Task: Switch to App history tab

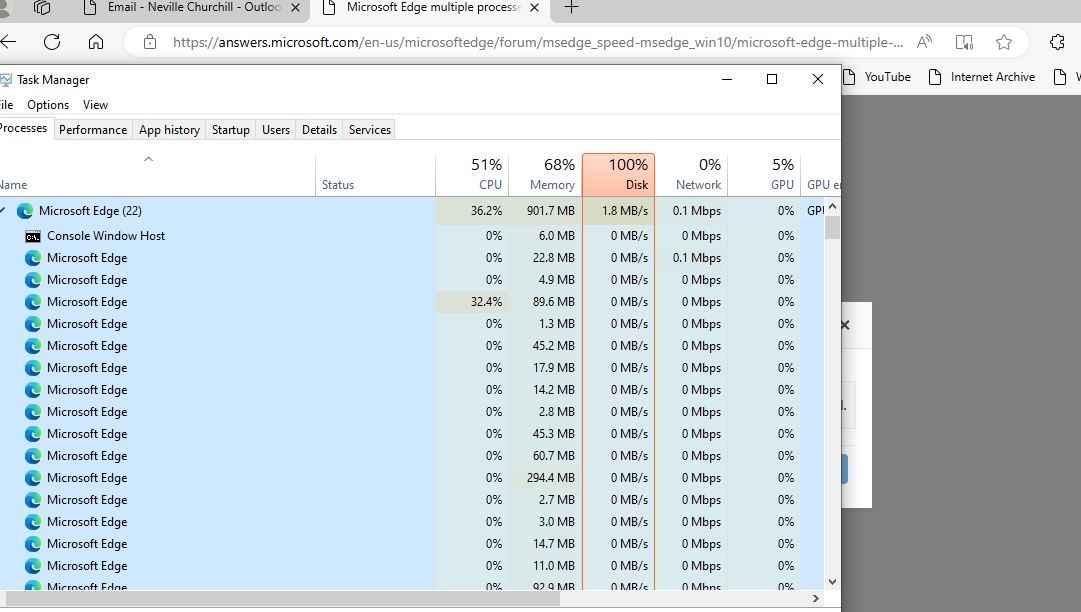Action: point(169,130)
